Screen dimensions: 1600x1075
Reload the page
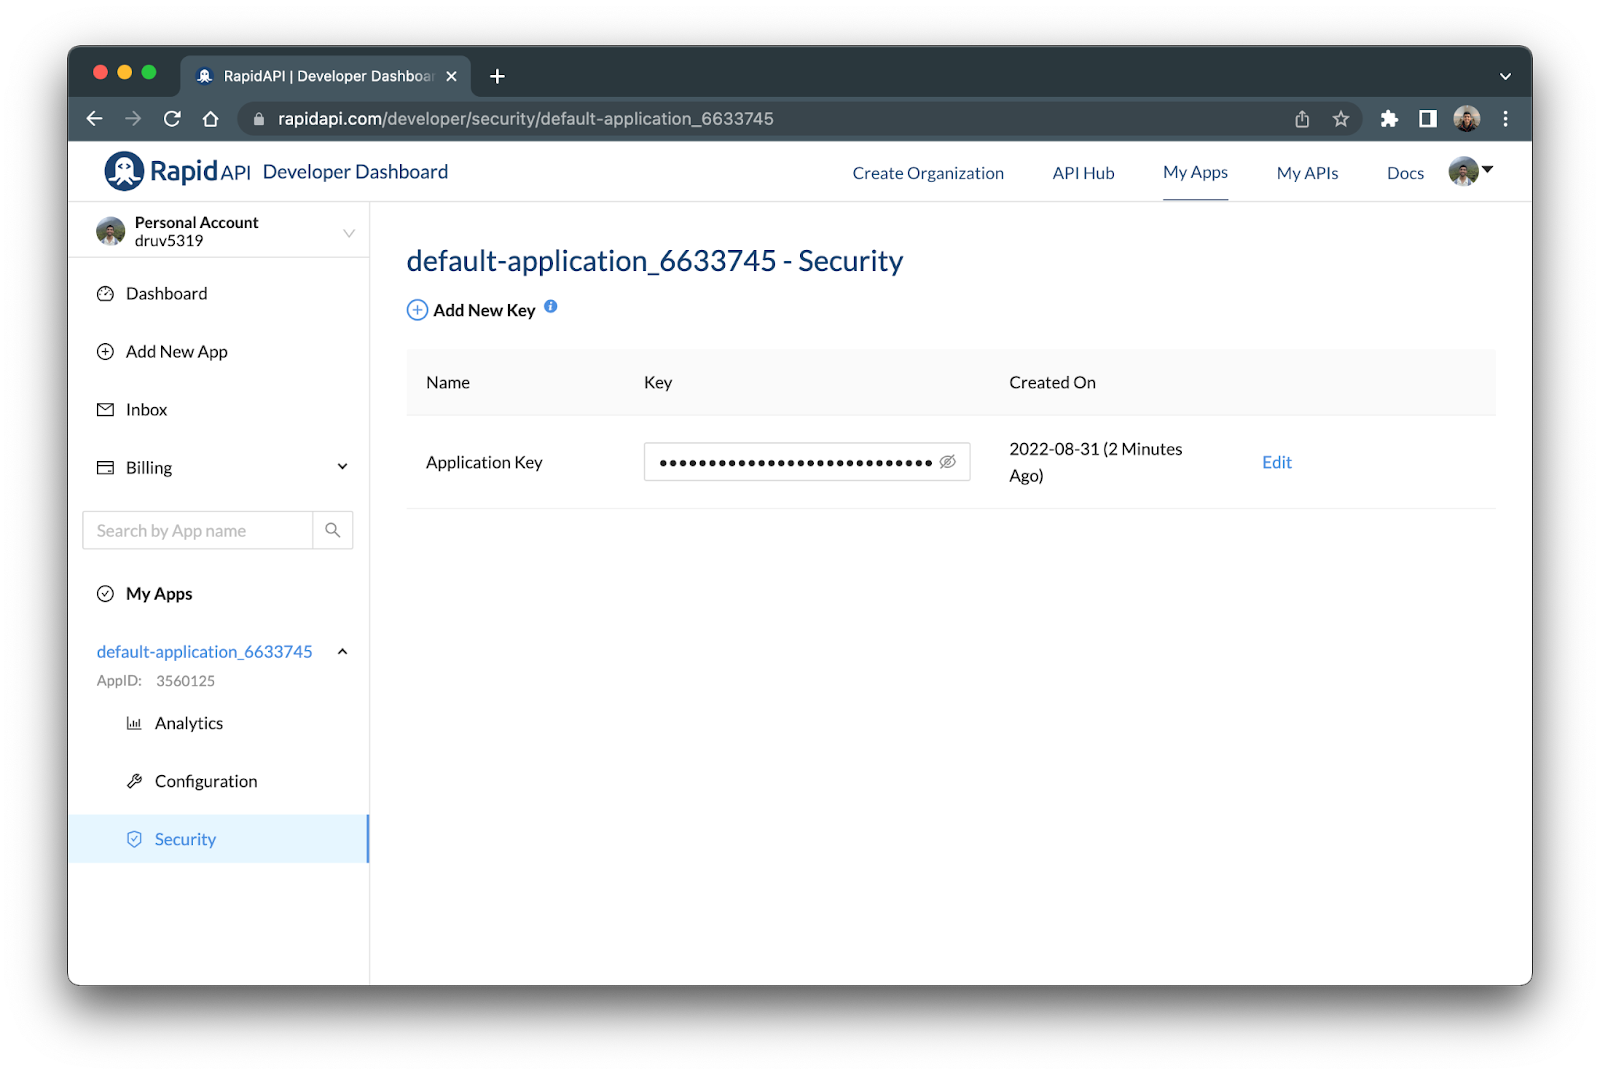coord(172,119)
